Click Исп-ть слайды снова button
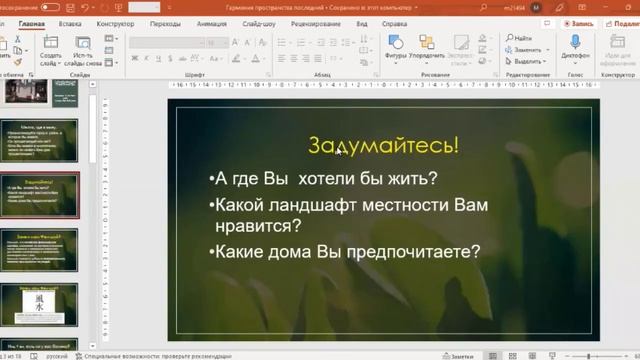The height and width of the screenshot is (360, 640). tap(83, 51)
